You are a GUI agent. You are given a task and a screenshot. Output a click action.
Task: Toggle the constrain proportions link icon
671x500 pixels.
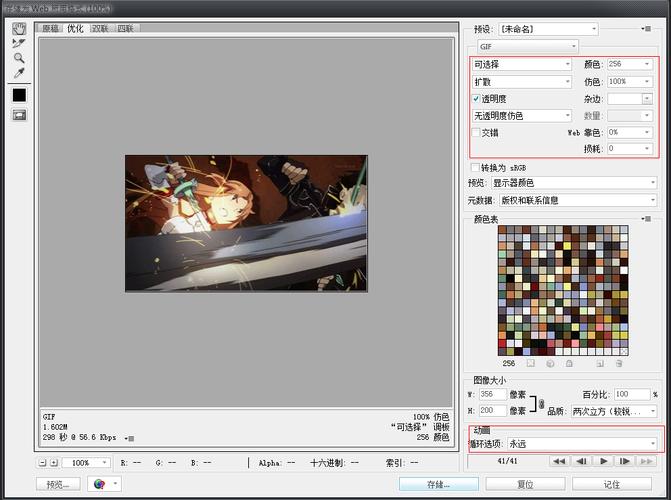tap(541, 404)
